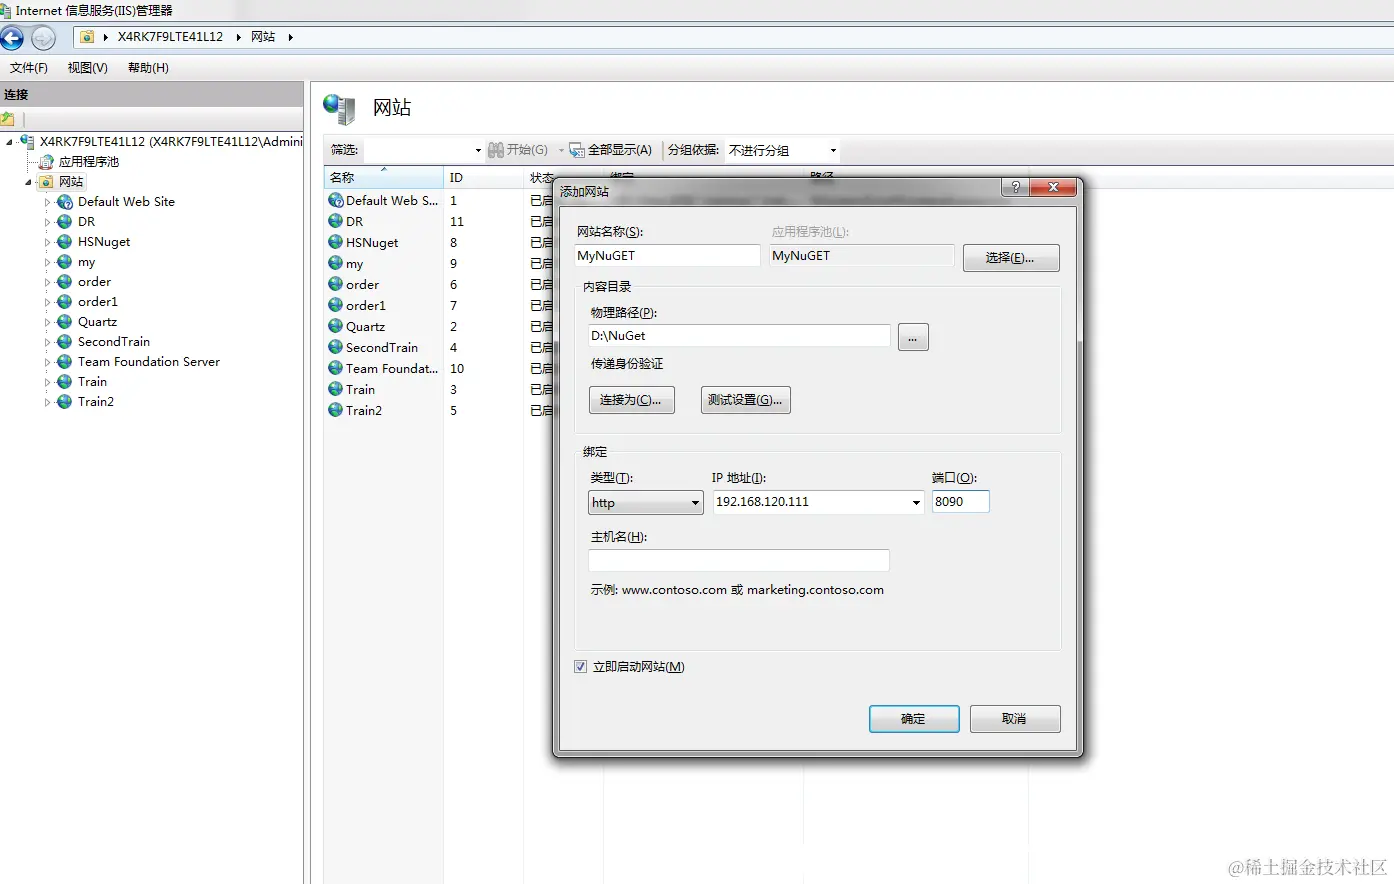This screenshot has height=884, width=1394.
Task: Click the globe icon of Team Foundation Server in tree
Action: click(x=65, y=362)
